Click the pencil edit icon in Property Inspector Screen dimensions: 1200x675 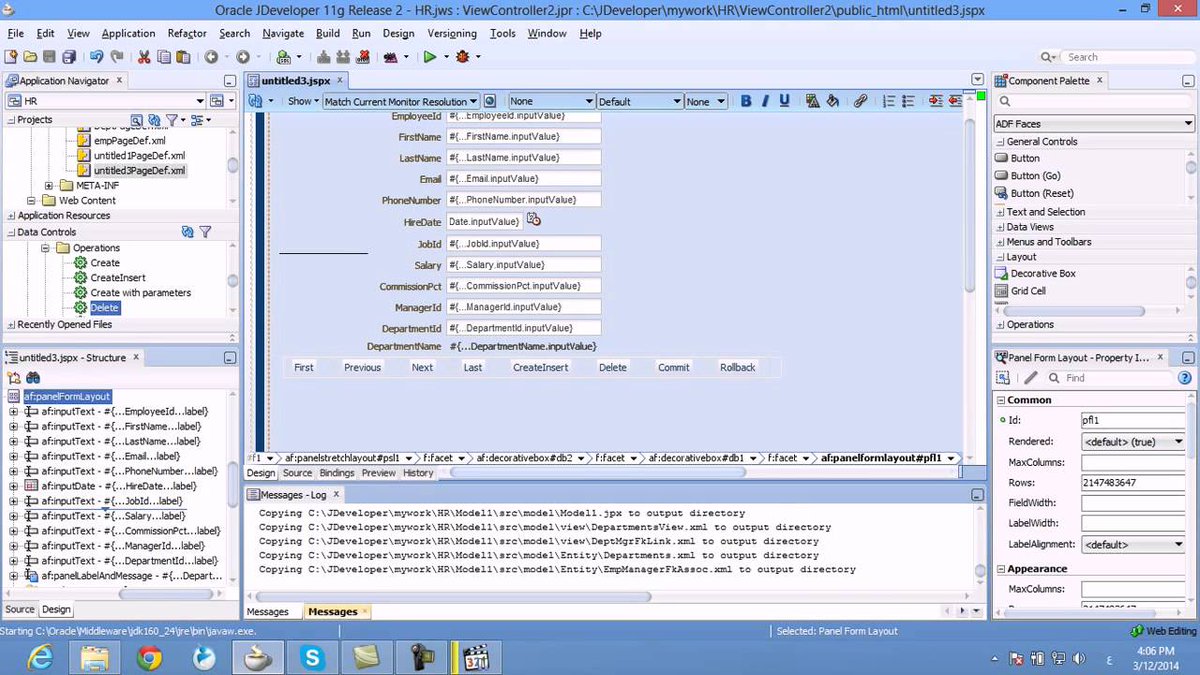(x=1031, y=378)
